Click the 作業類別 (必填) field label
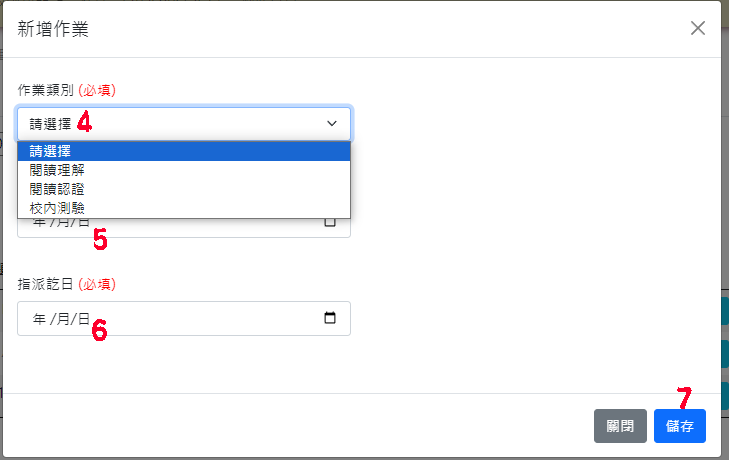The height and width of the screenshot is (460, 729). pos(66,90)
